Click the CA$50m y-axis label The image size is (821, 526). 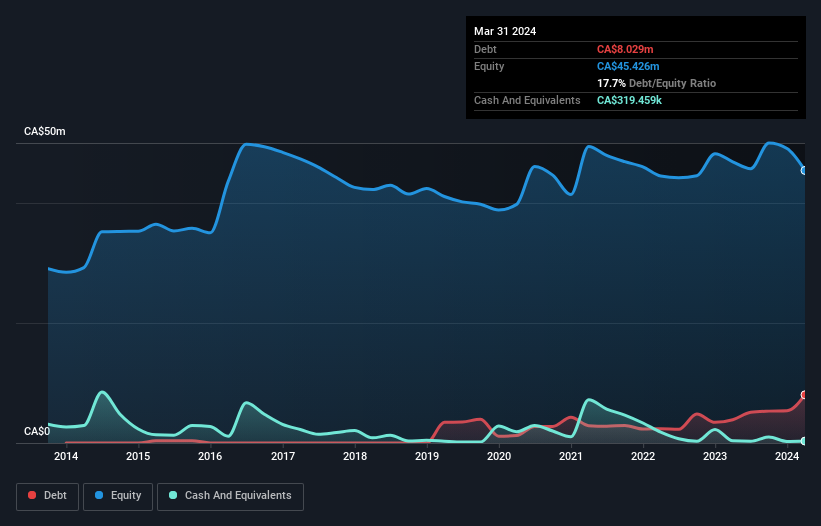click(x=45, y=131)
